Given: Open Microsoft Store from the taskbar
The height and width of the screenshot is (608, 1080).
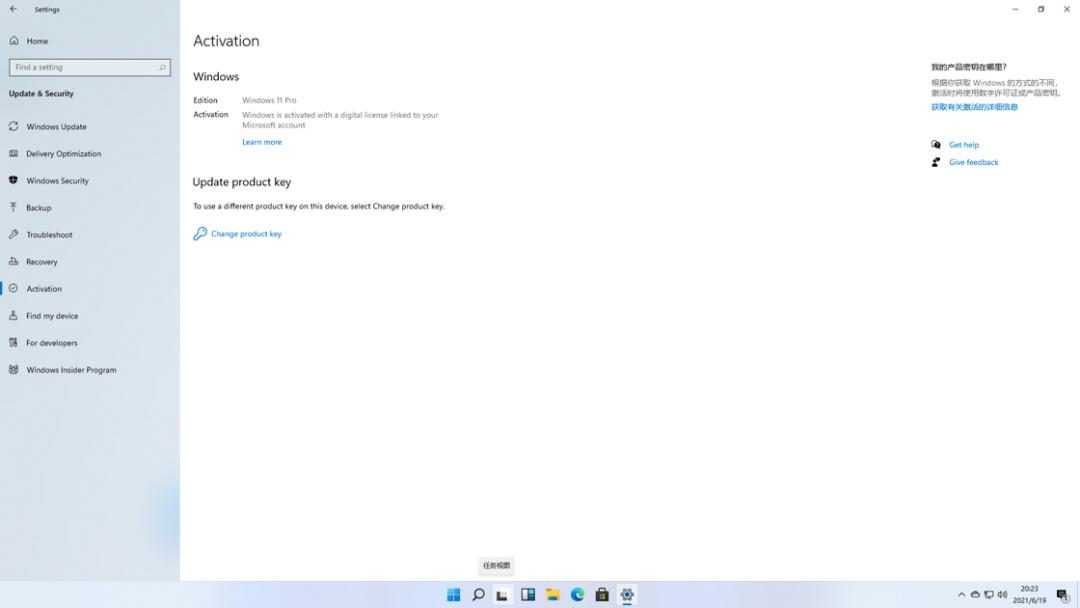Looking at the screenshot, I should (x=602, y=595).
